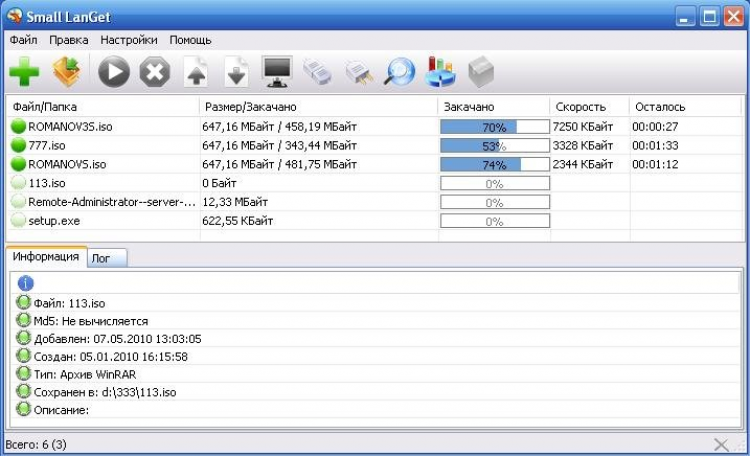Screen dimensions: 750x456
Task: Click the Small LanGet title bar app icon
Action: 14,16
